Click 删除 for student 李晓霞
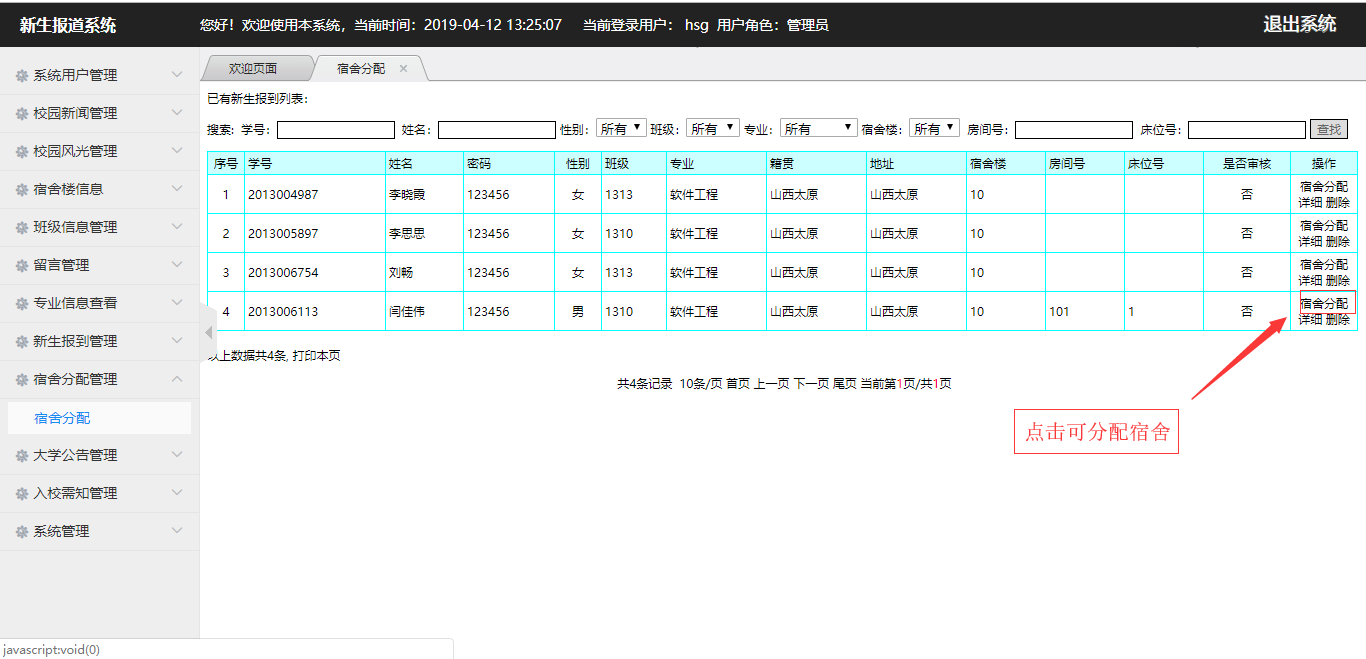This screenshot has height=659, width=1366. 1338,202
